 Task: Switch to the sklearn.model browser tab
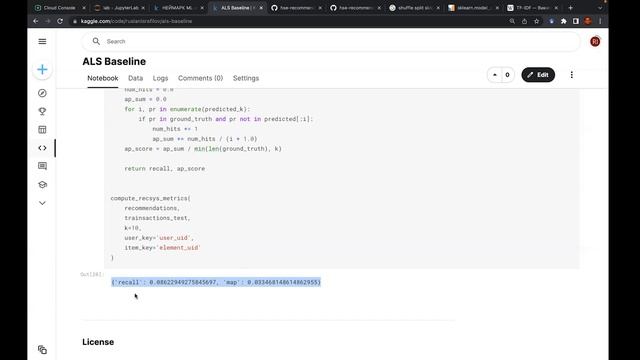(473, 8)
